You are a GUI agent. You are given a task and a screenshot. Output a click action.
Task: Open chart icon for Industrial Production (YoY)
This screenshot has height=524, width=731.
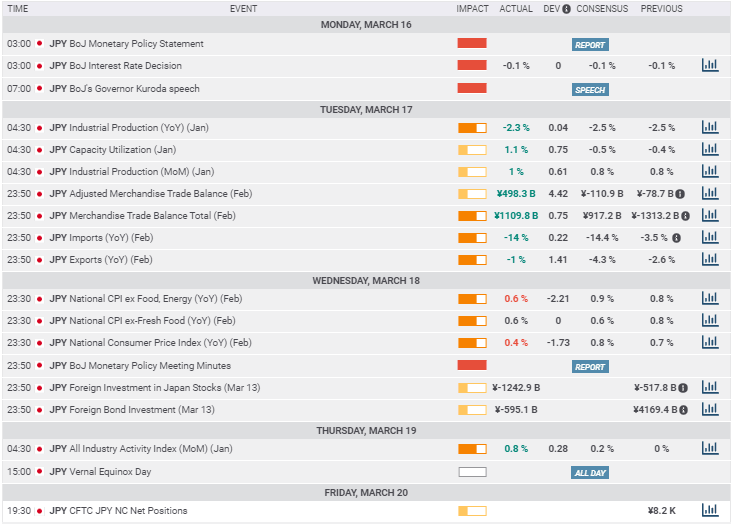click(709, 128)
